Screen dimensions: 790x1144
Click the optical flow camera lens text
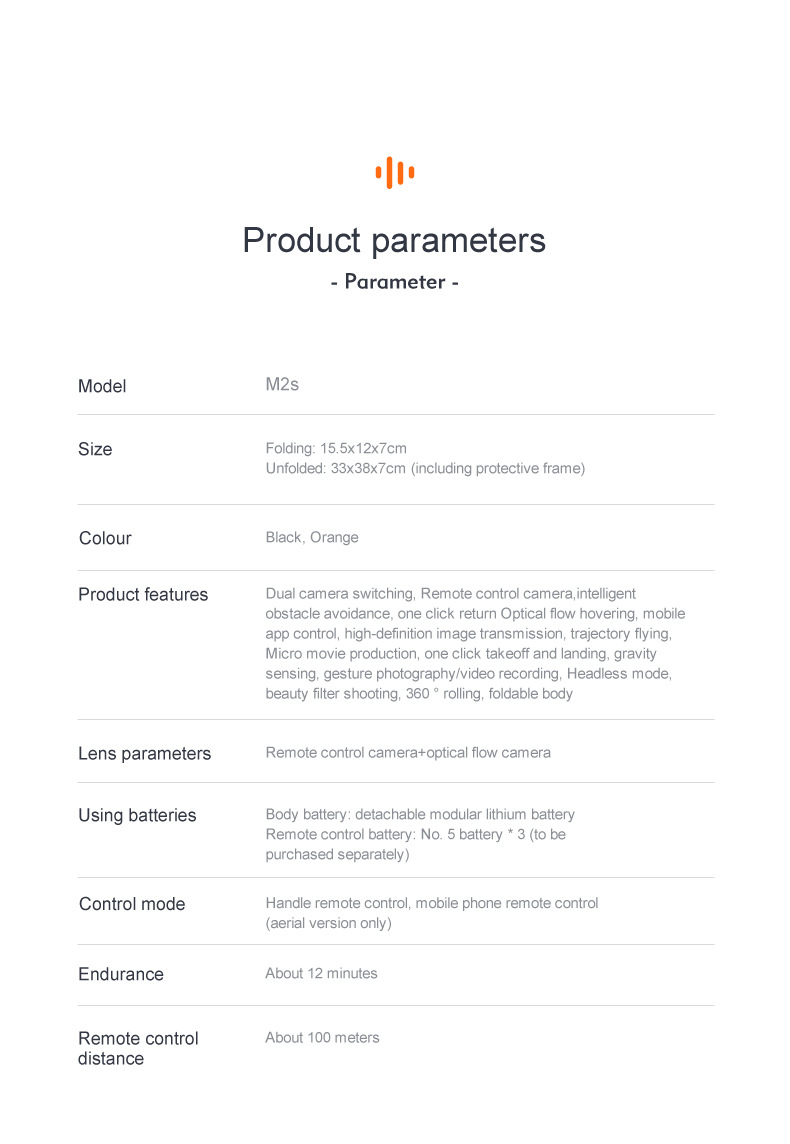[408, 752]
